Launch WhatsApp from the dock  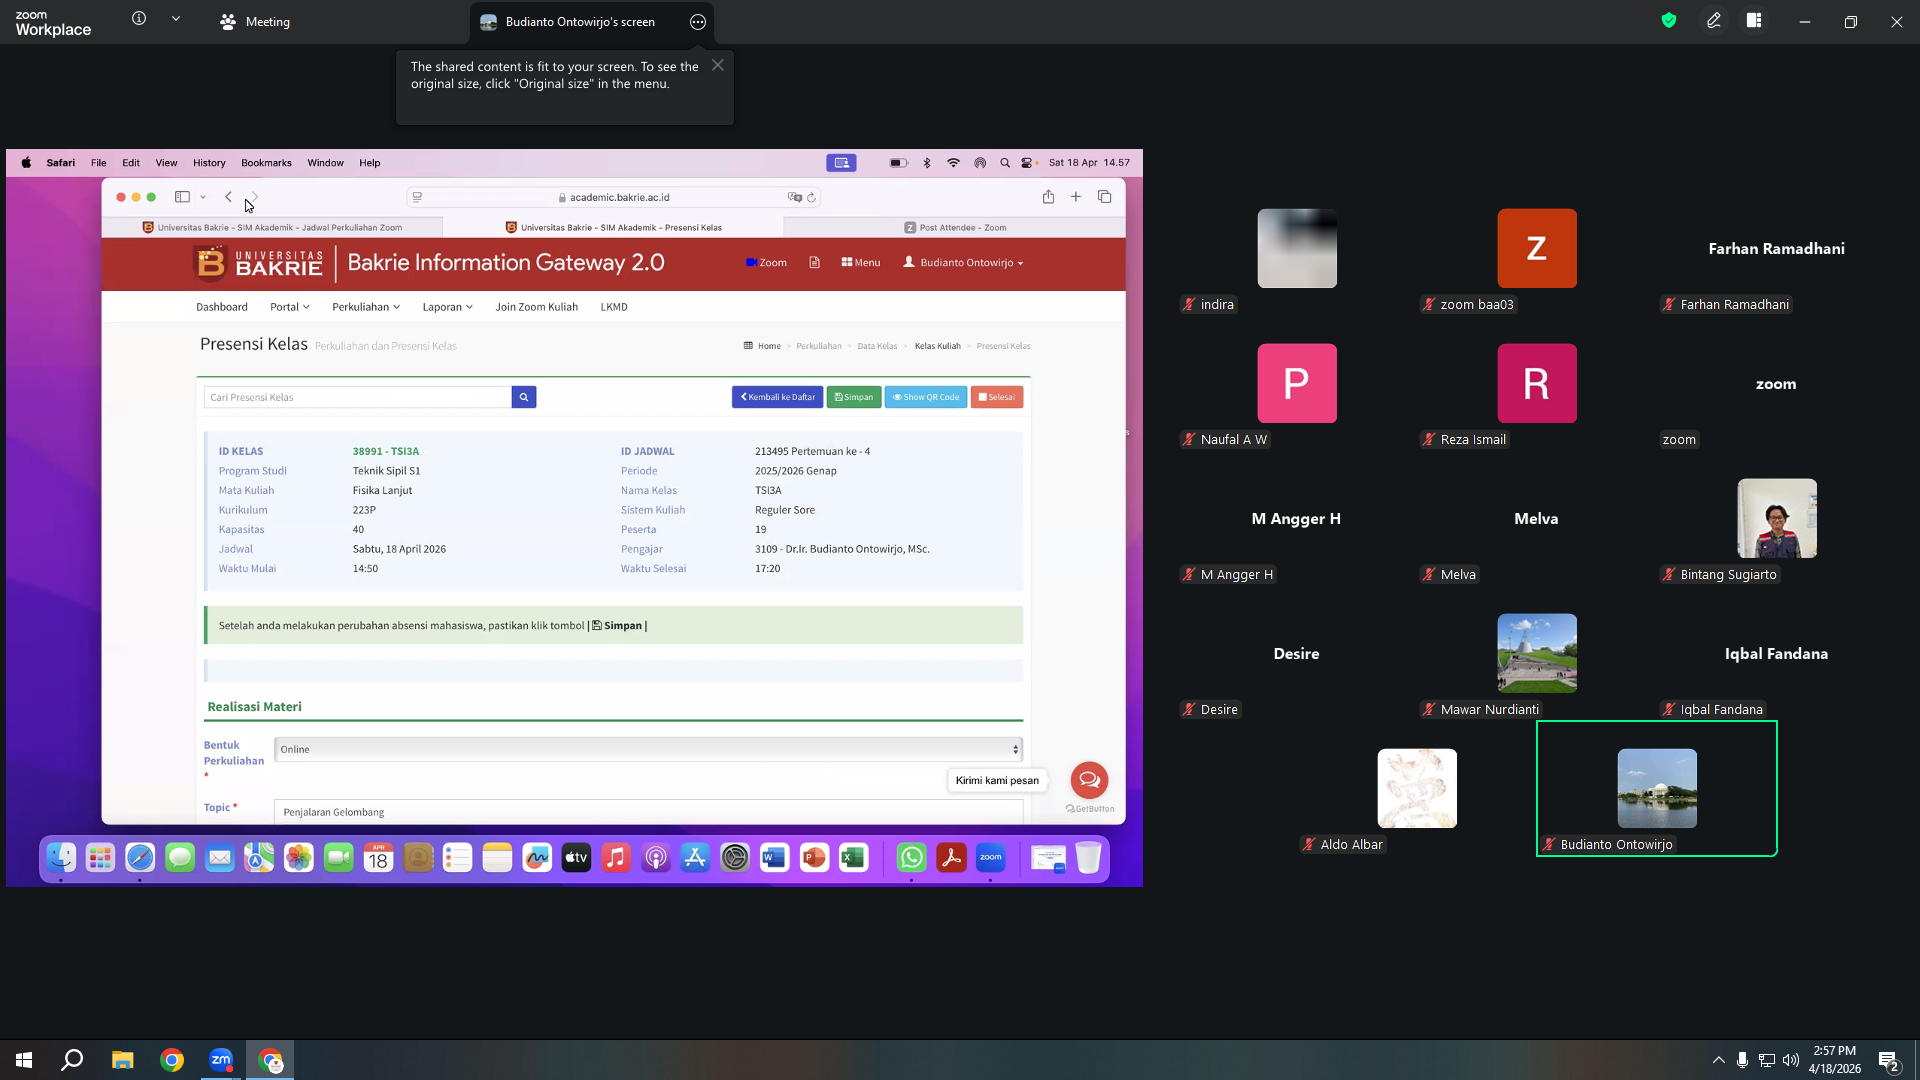(x=912, y=858)
